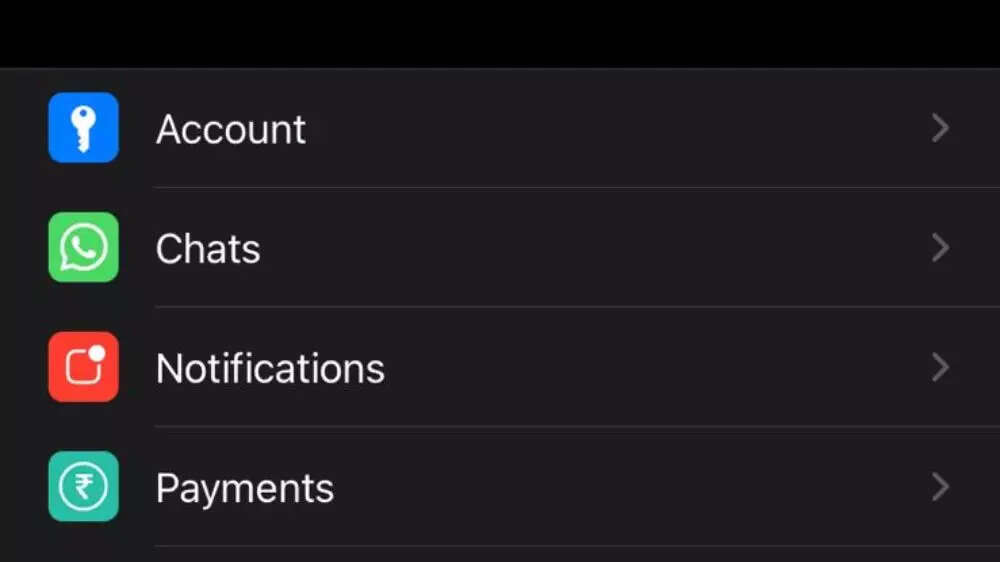Image resolution: width=1000 pixels, height=562 pixels.
Task: Click the divider line between Account and Chats
Action: pos(560,187)
